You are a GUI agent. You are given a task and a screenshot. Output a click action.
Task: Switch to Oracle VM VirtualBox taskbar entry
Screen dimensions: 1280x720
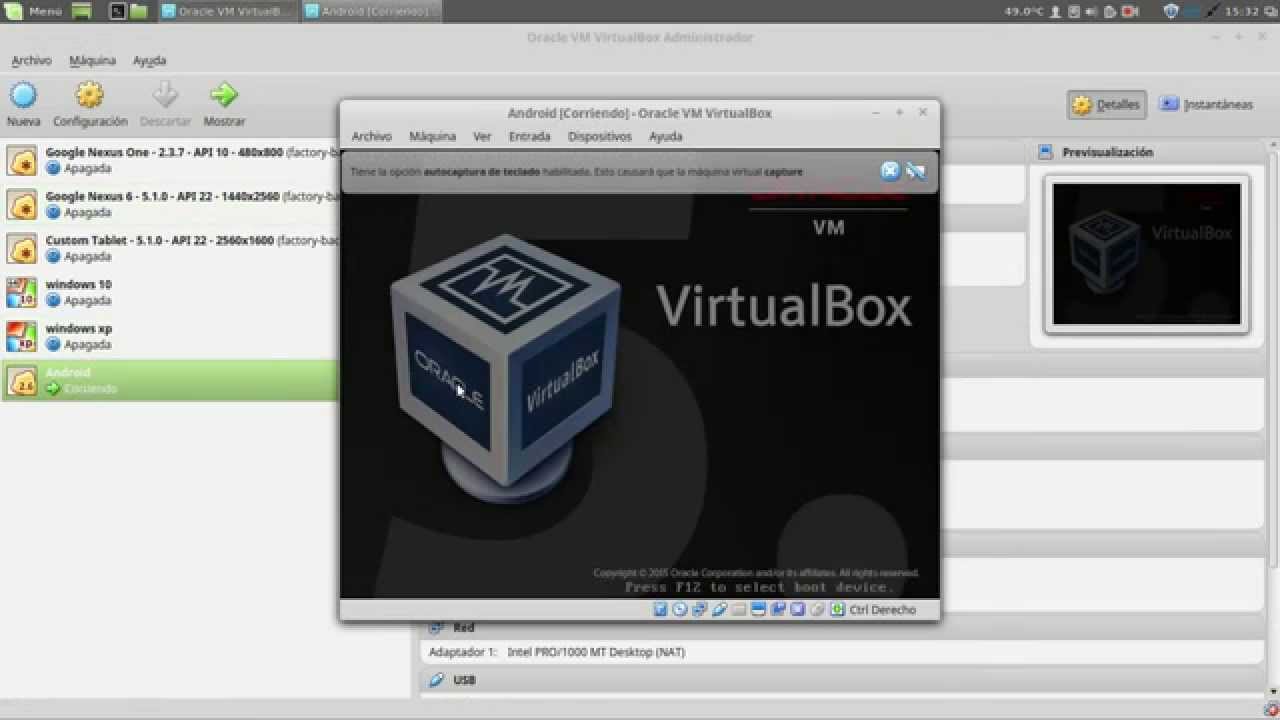click(227, 11)
